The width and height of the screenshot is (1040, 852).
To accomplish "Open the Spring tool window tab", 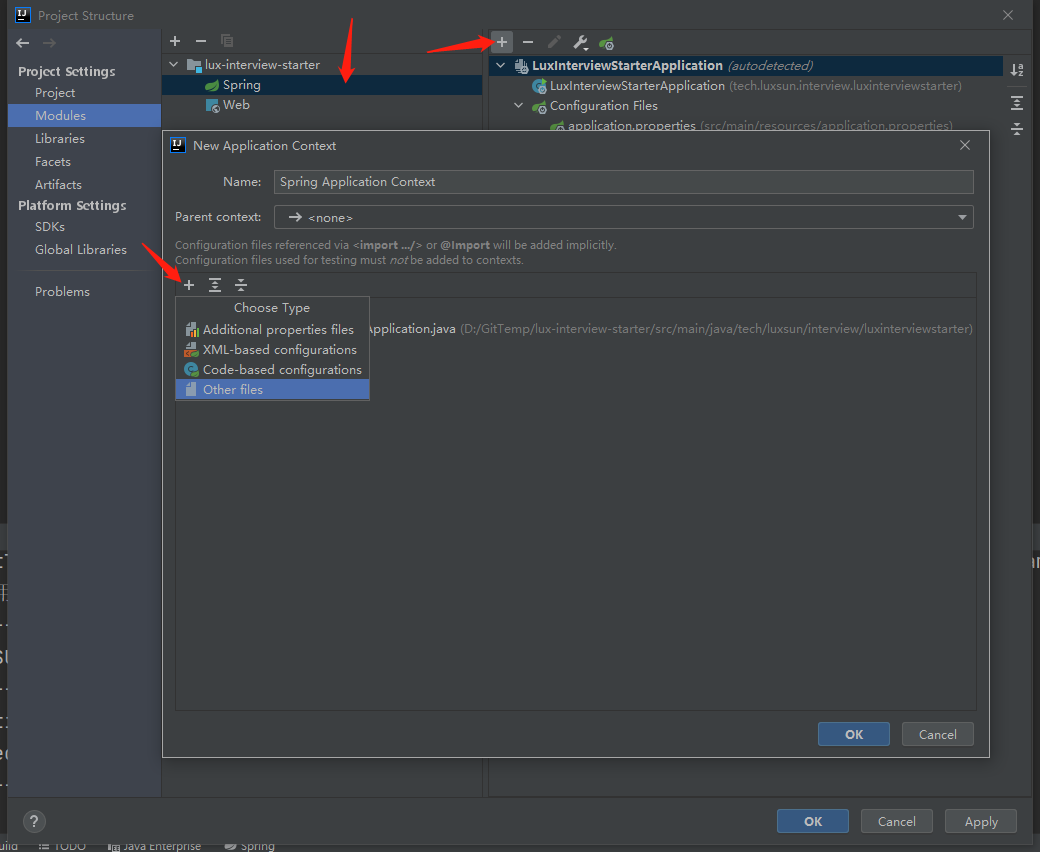I will [x=250, y=846].
